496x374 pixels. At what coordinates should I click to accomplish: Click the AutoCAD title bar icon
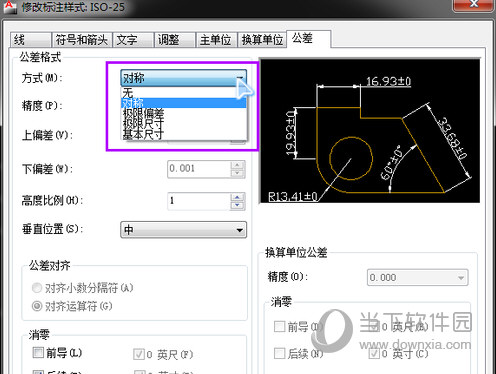click(x=10, y=7)
